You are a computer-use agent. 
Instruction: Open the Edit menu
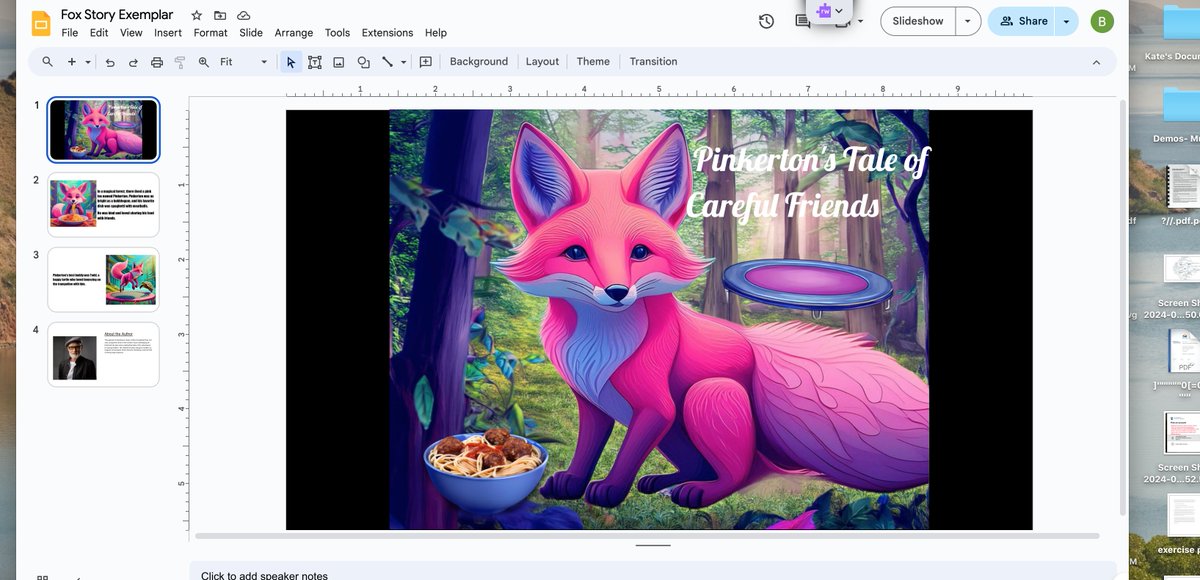click(x=99, y=33)
